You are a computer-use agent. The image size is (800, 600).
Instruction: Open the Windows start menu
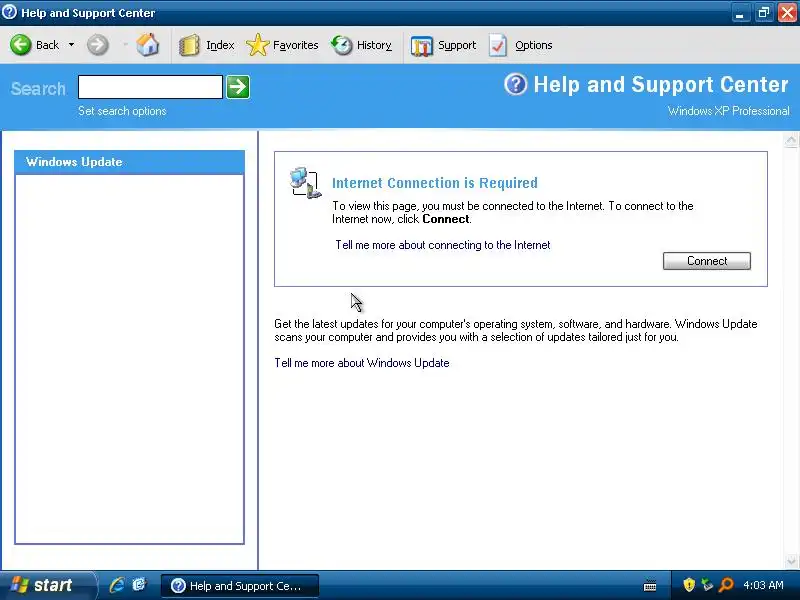point(47,585)
